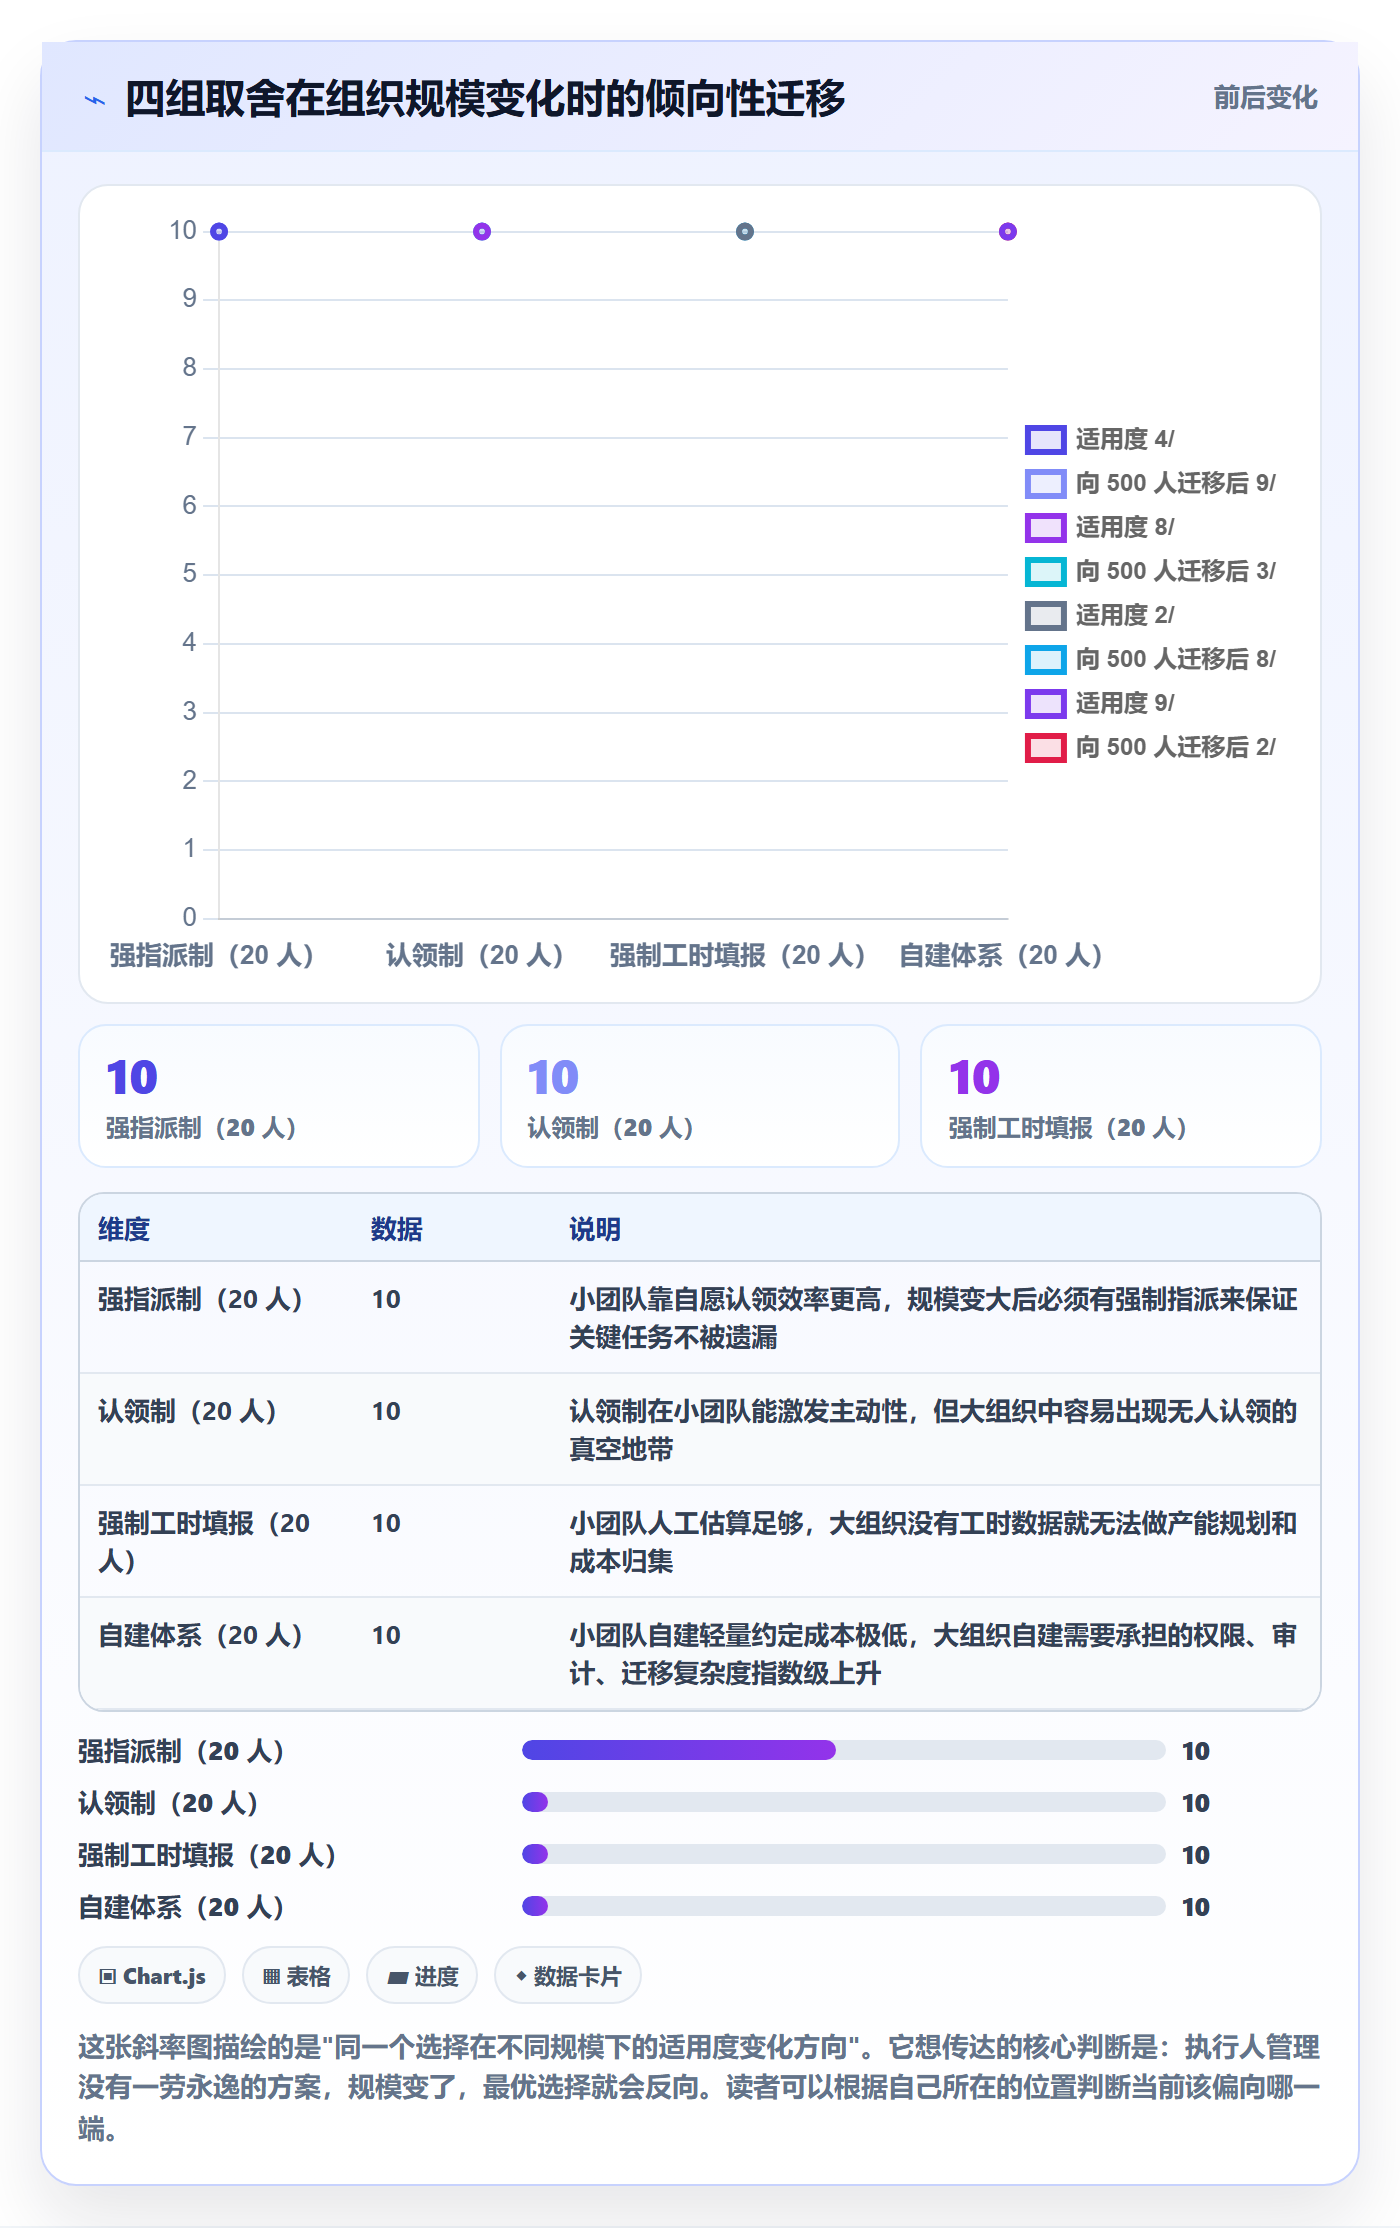
Task: Click the description starting 认领制在小团队能激发主动性
Action: tap(933, 1430)
